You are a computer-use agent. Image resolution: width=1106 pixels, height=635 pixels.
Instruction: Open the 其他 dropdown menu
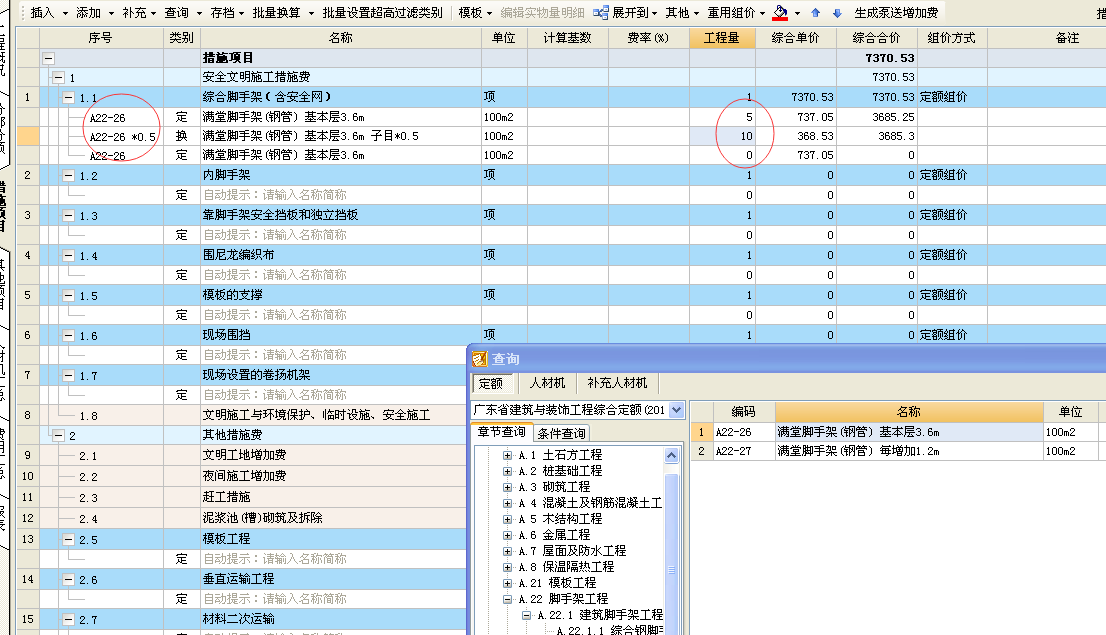tap(682, 13)
